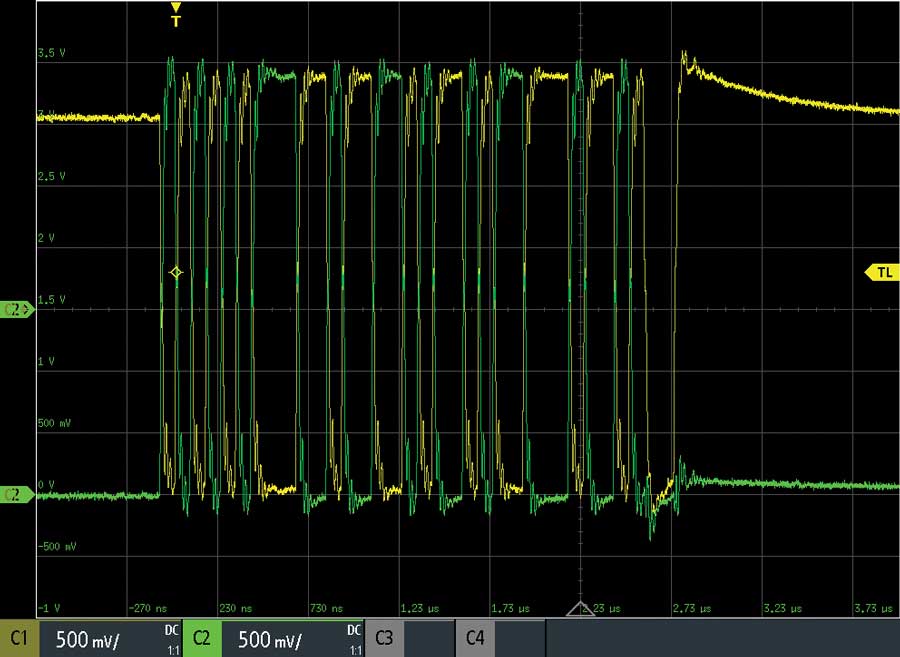Click the C2 1:1 probe ratio
Viewport: 900px width, 657px height.
click(x=354, y=648)
